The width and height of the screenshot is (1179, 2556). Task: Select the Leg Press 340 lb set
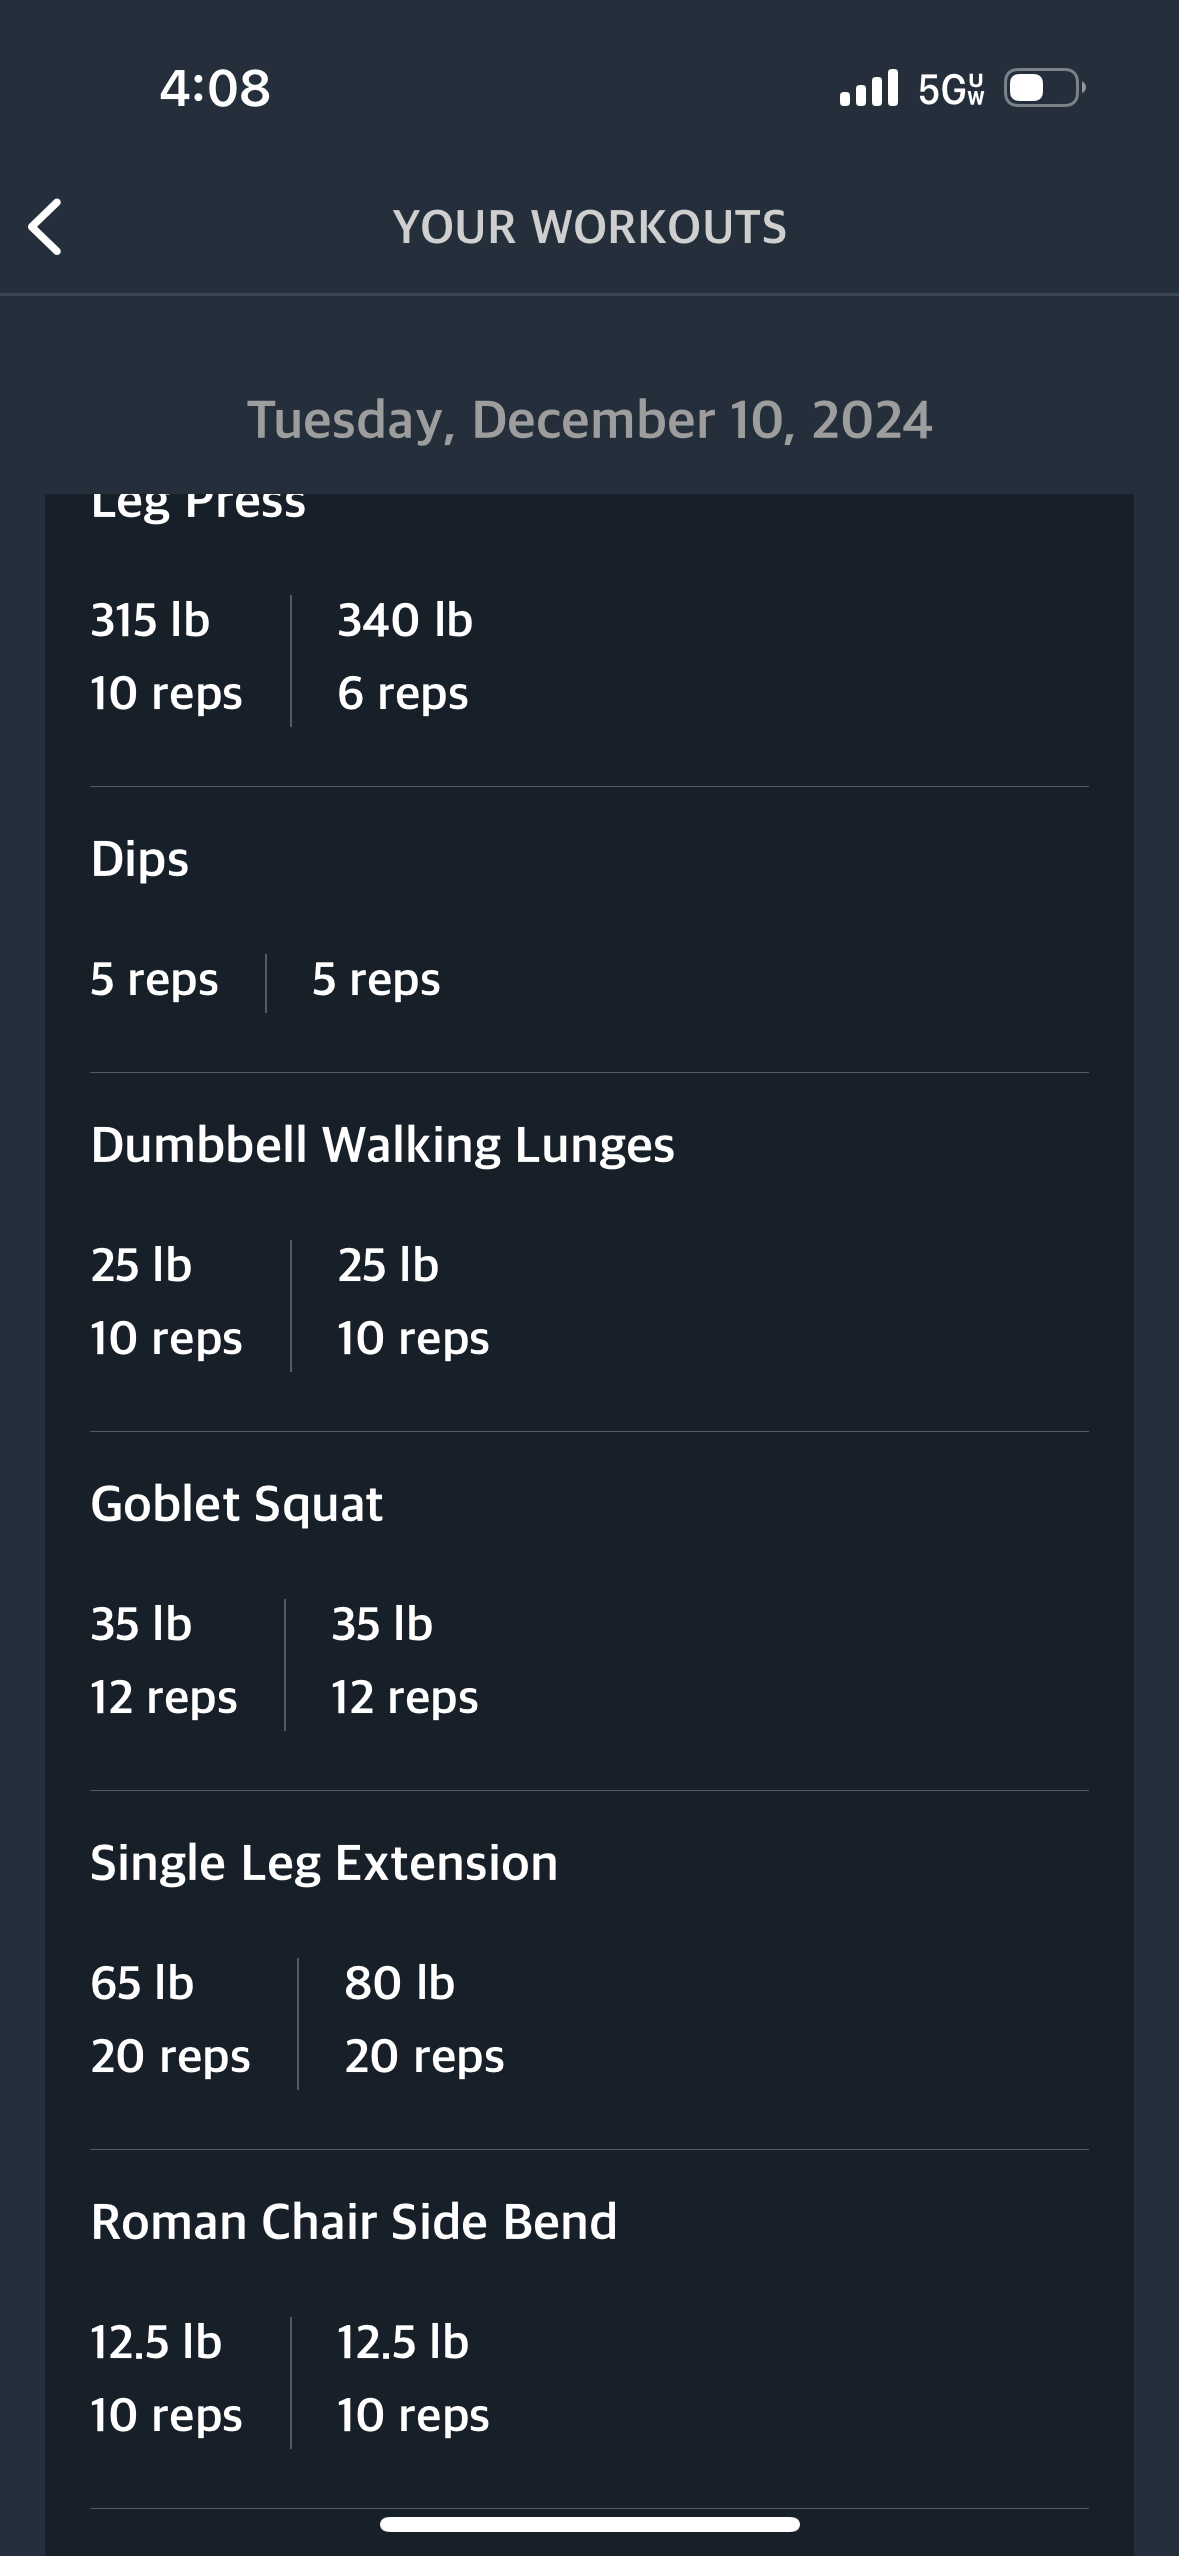point(405,657)
